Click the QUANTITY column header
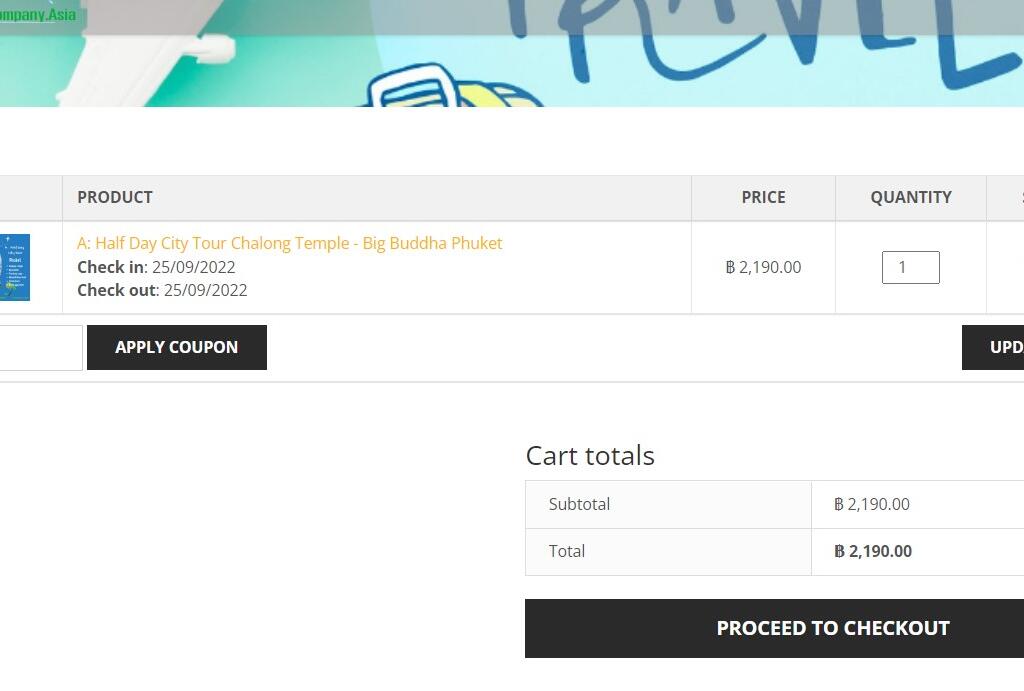 click(910, 197)
